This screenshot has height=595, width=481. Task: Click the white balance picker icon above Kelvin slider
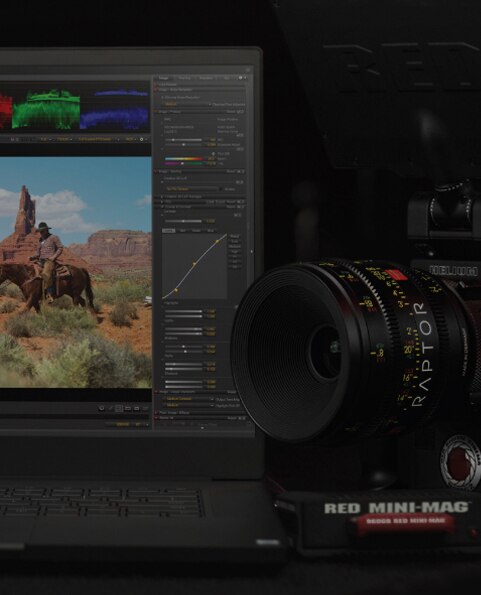(213, 154)
